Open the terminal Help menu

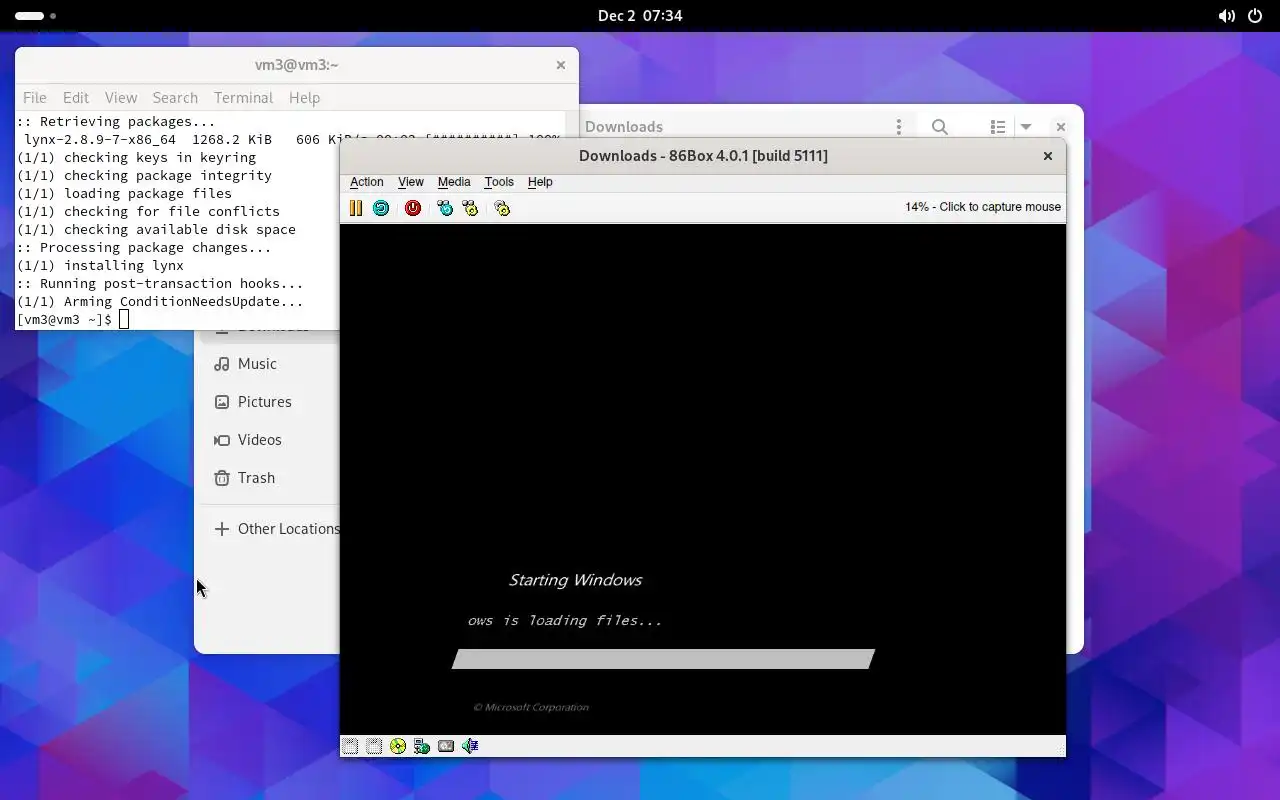[x=304, y=98]
